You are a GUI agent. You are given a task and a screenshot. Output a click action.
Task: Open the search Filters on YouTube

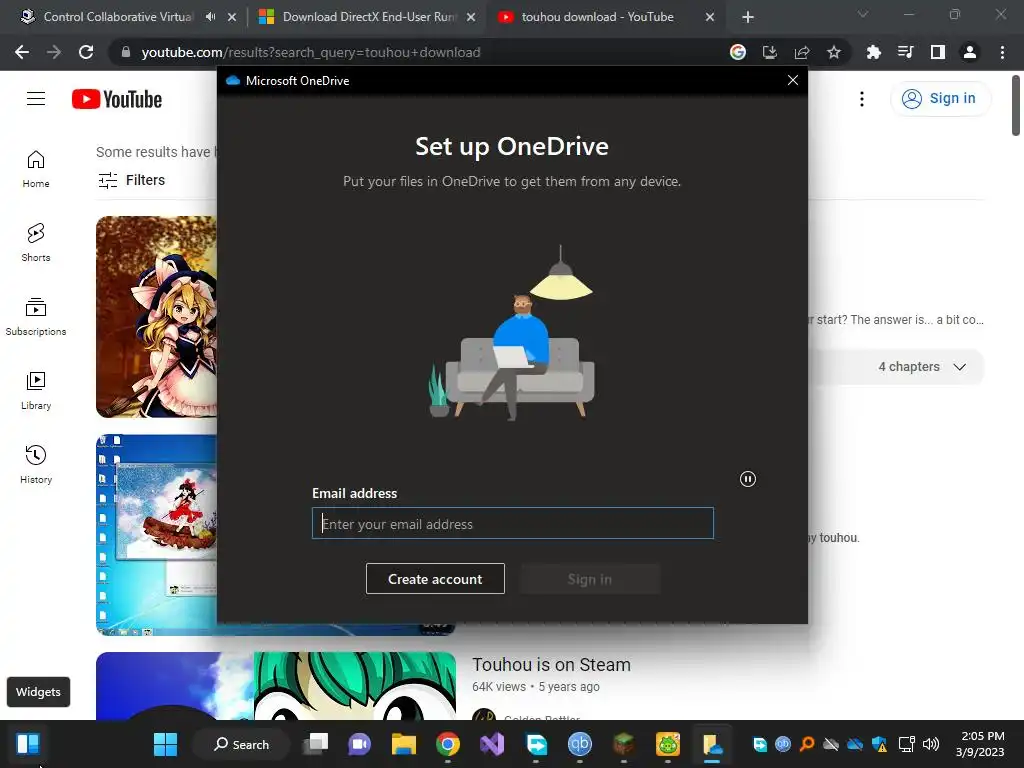131,180
